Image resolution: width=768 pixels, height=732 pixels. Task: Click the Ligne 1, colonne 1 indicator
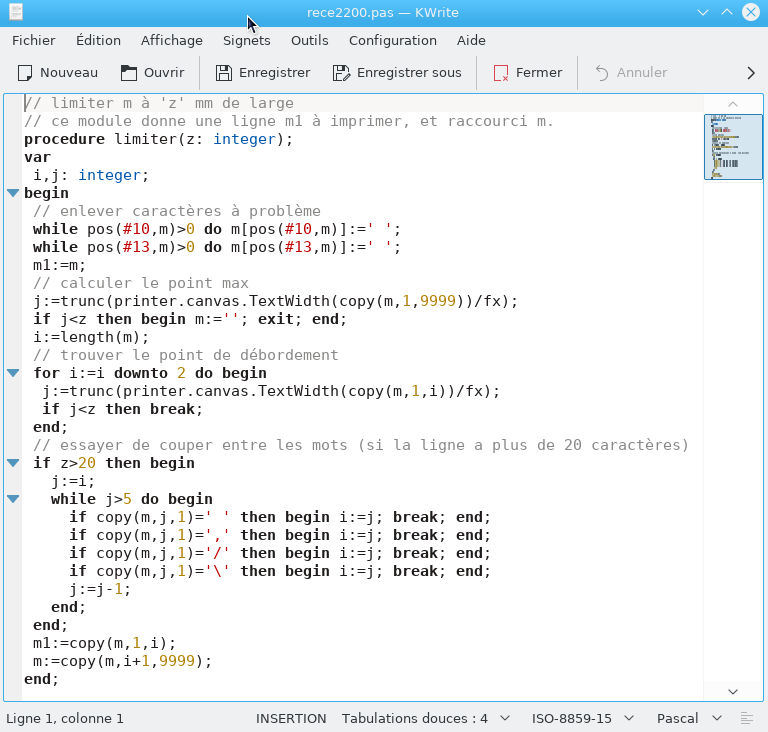(65, 718)
